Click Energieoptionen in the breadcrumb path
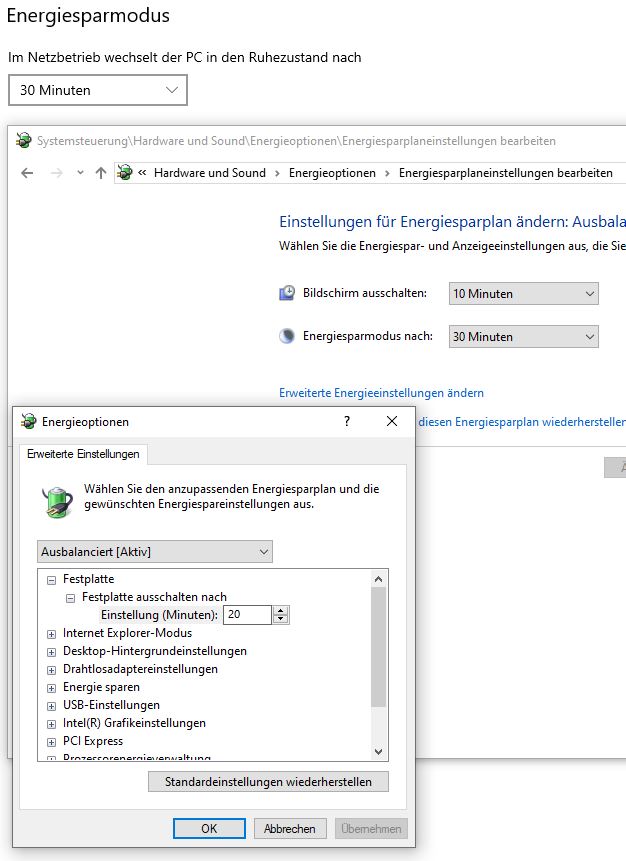This screenshot has height=861, width=626. coord(332,173)
